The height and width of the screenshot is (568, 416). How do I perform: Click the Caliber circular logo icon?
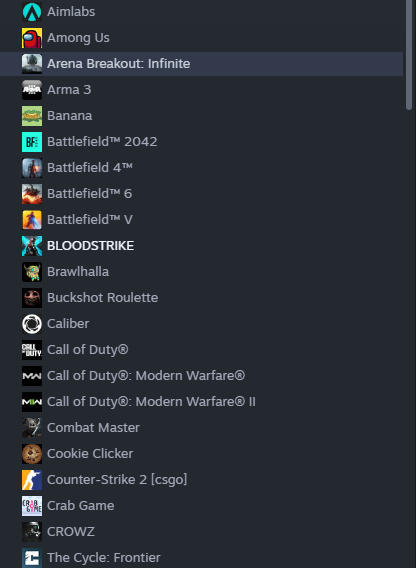(32, 324)
